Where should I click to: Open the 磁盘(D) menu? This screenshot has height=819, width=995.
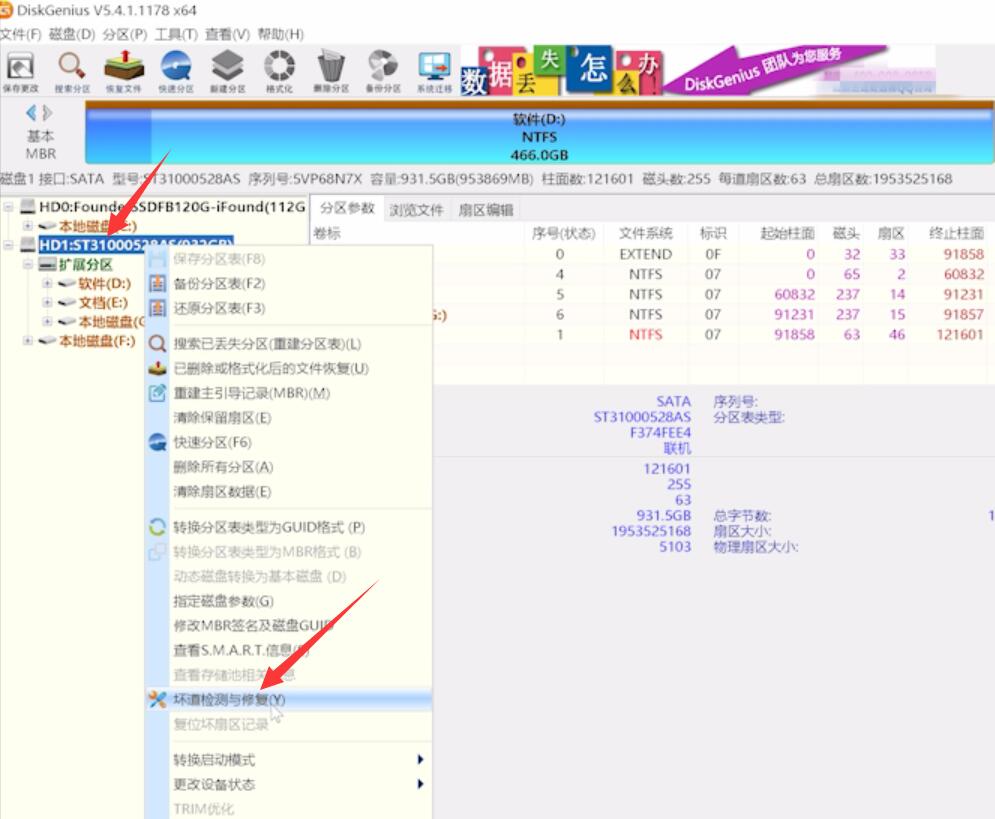tap(72, 34)
